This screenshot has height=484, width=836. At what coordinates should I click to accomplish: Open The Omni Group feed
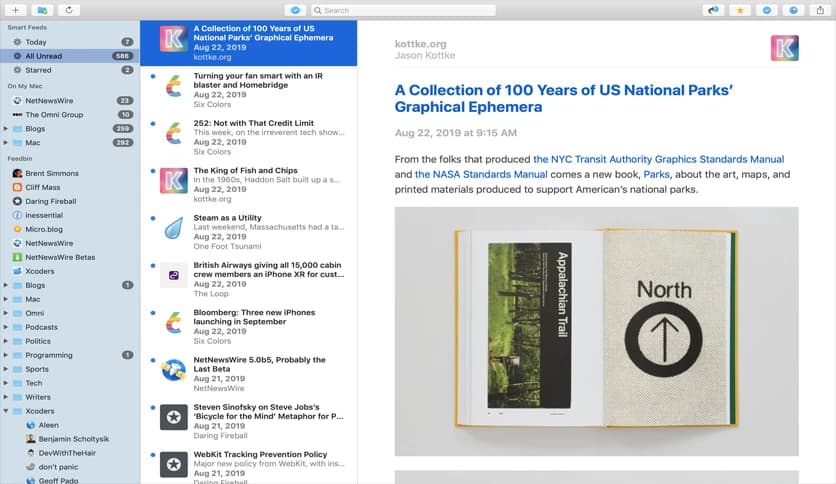[x=70, y=115]
